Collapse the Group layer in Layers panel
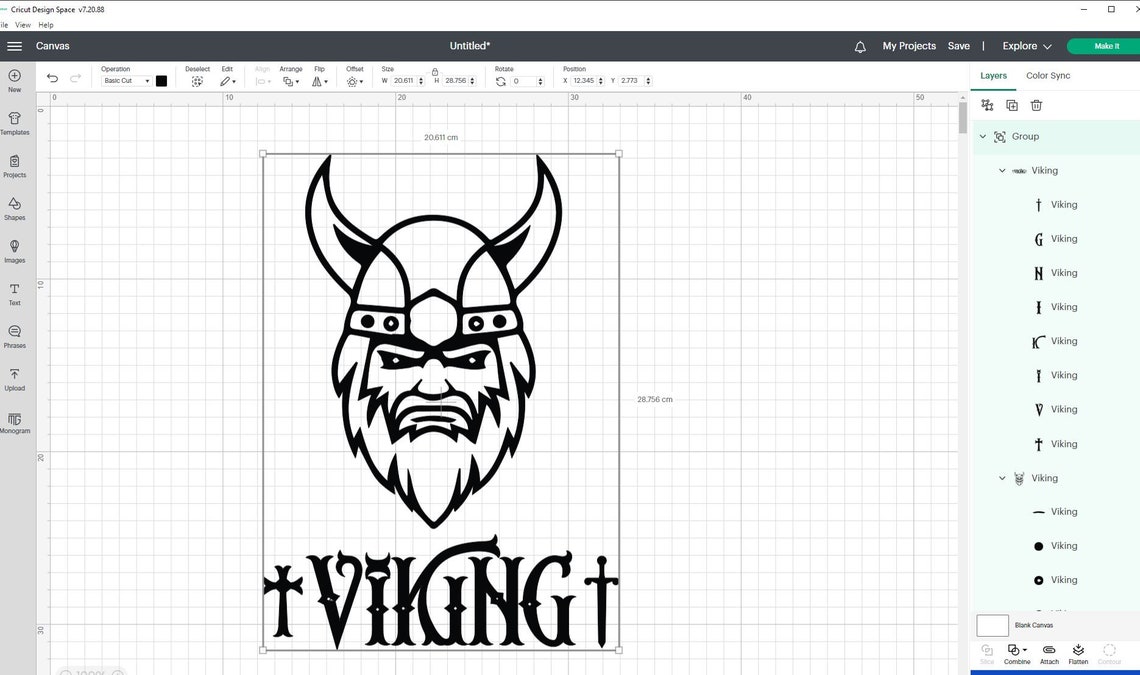Image resolution: width=1140 pixels, height=675 pixels. tap(983, 136)
